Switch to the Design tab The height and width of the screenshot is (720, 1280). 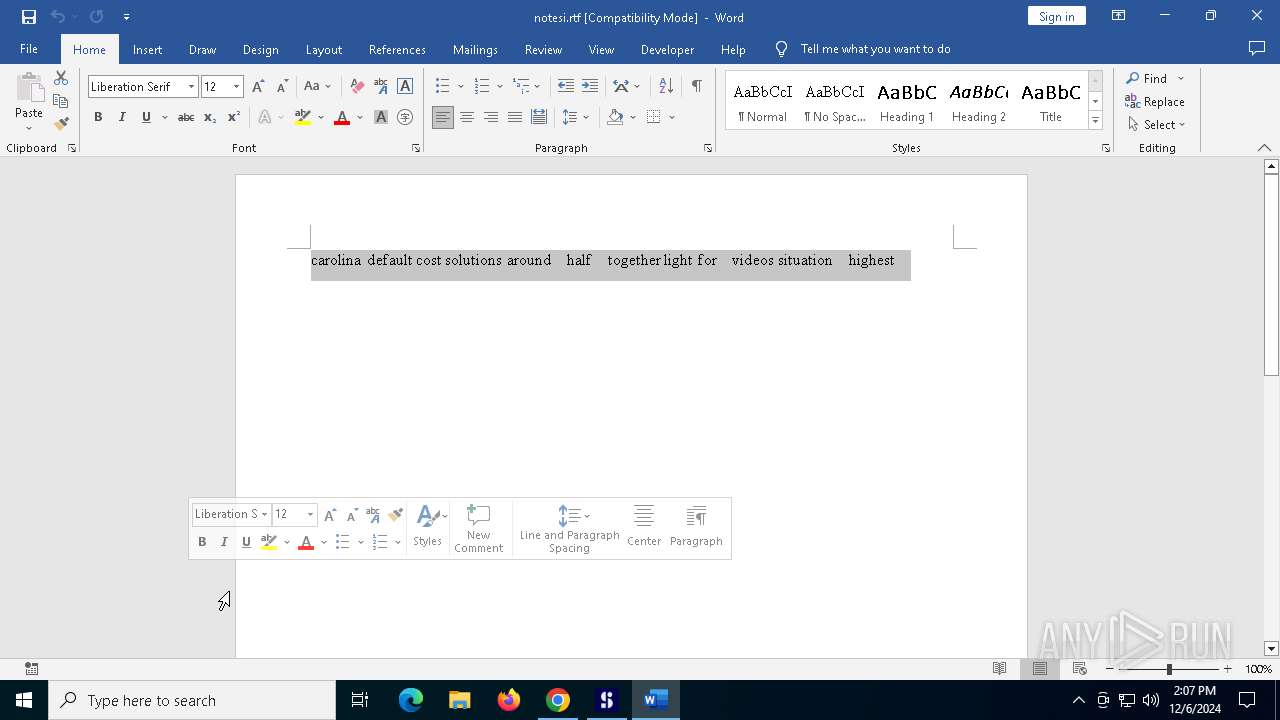[x=260, y=49]
